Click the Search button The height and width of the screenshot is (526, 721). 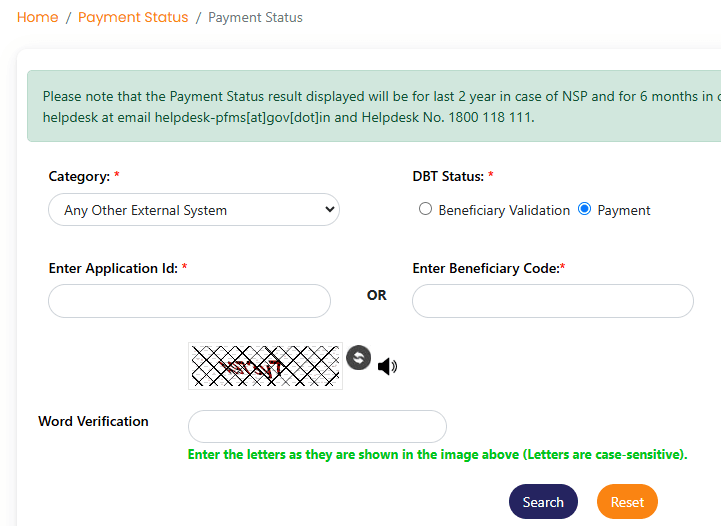[x=543, y=502]
